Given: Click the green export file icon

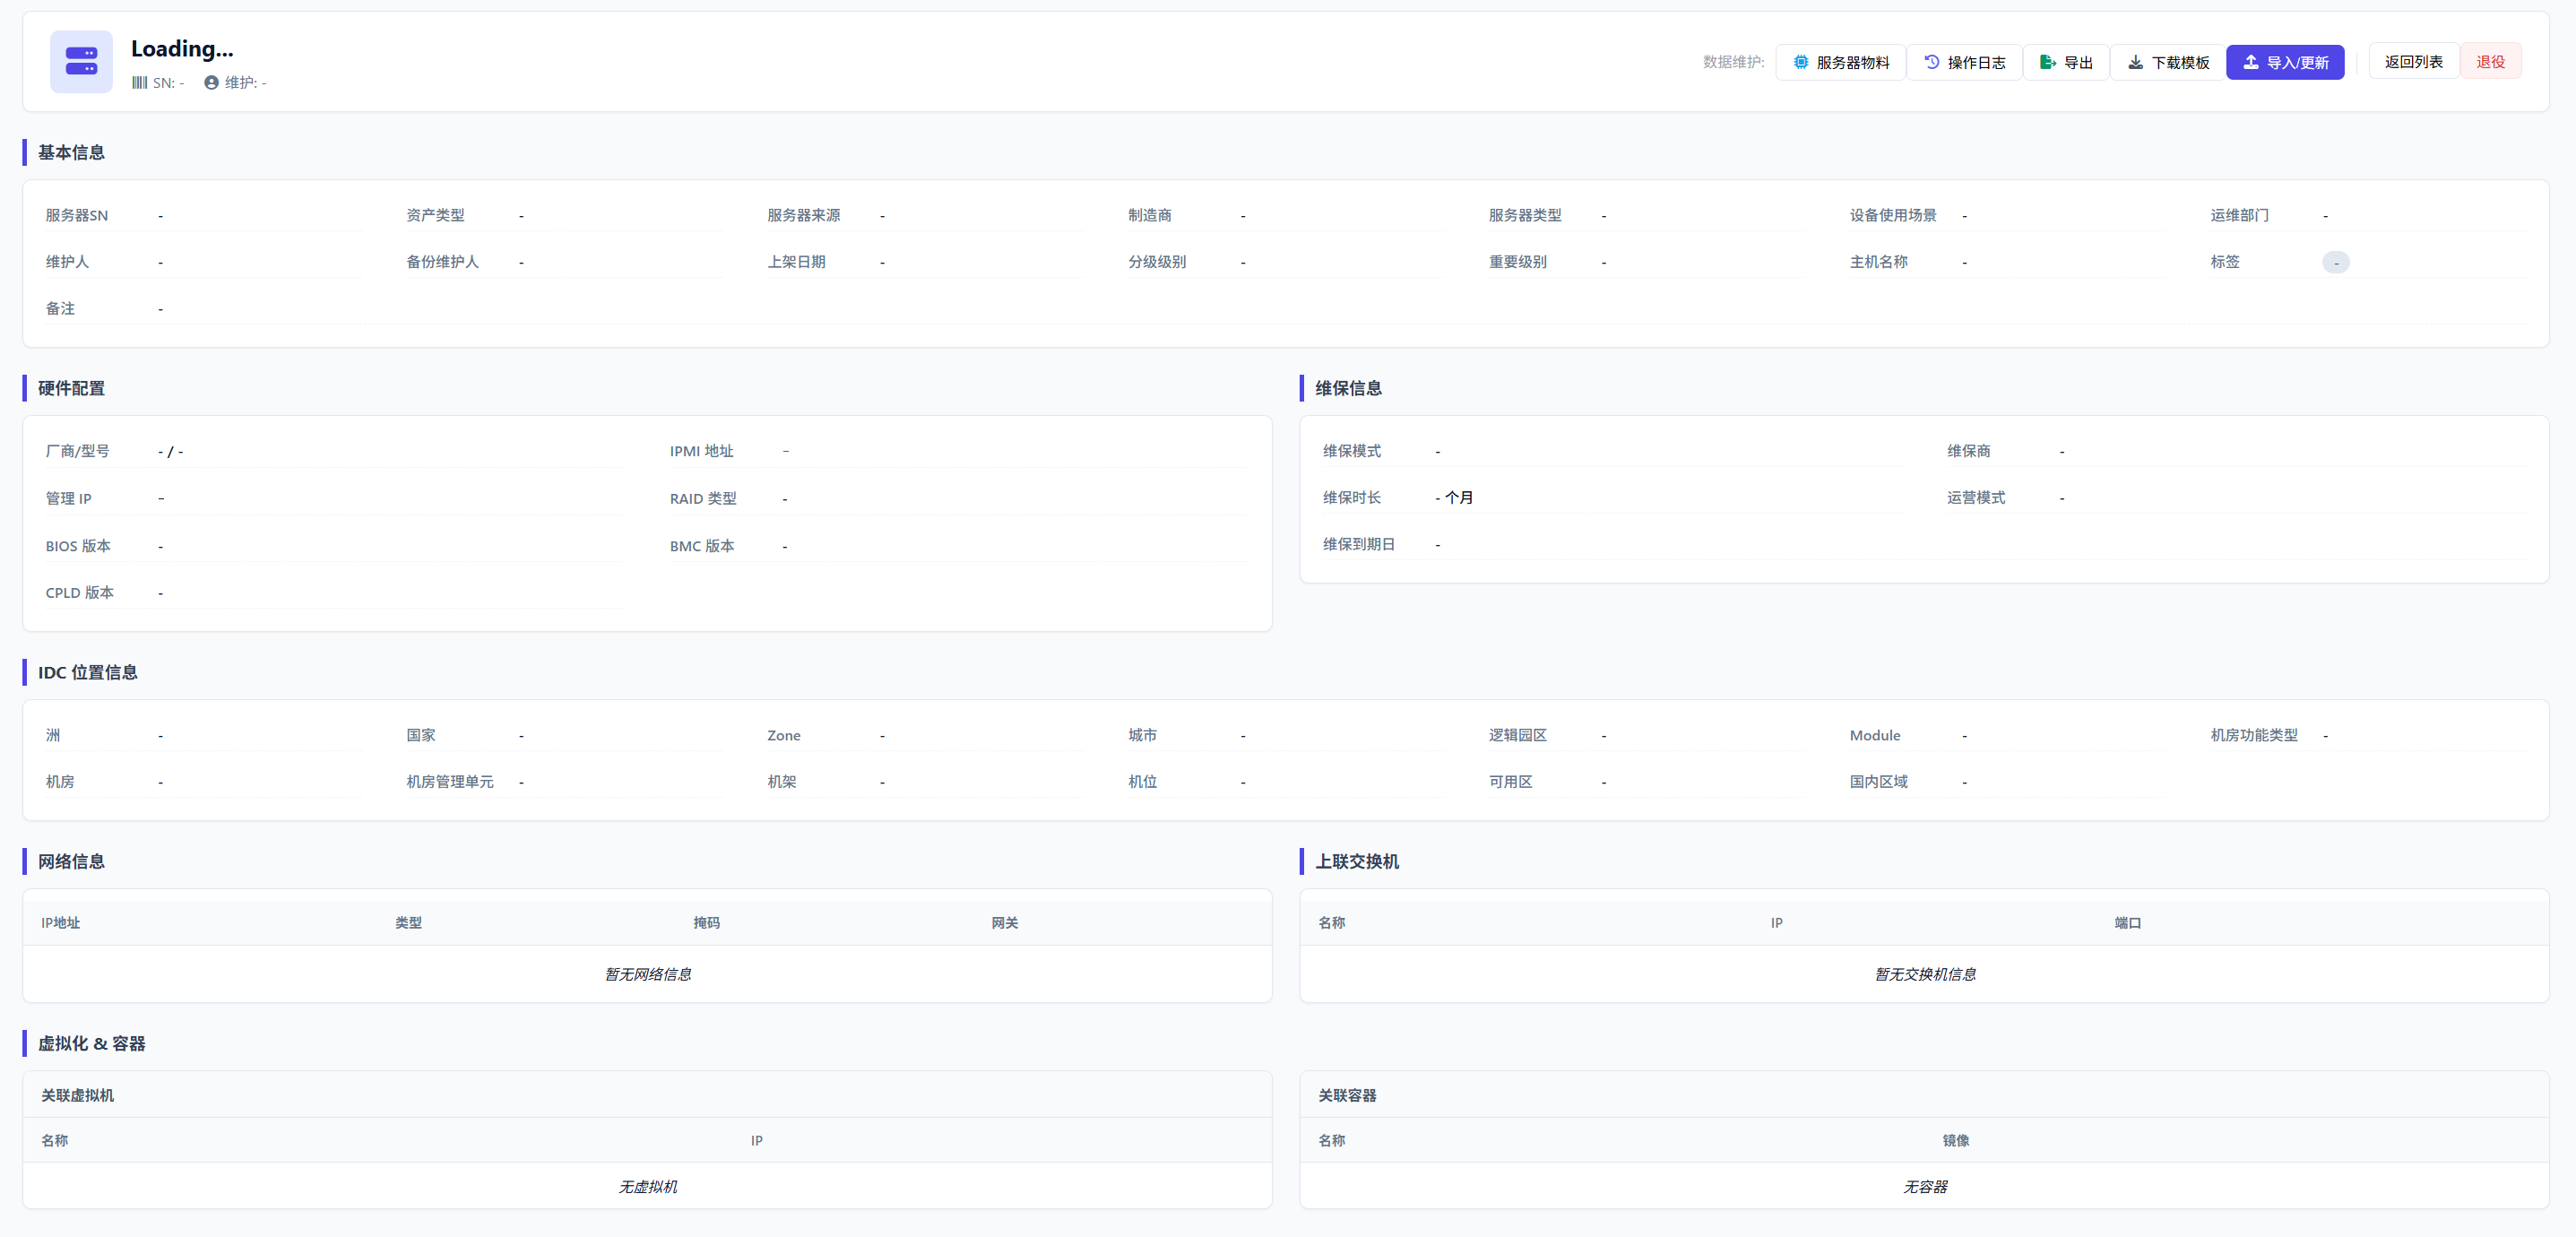Looking at the screenshot, I should [x=2047, y=62].
